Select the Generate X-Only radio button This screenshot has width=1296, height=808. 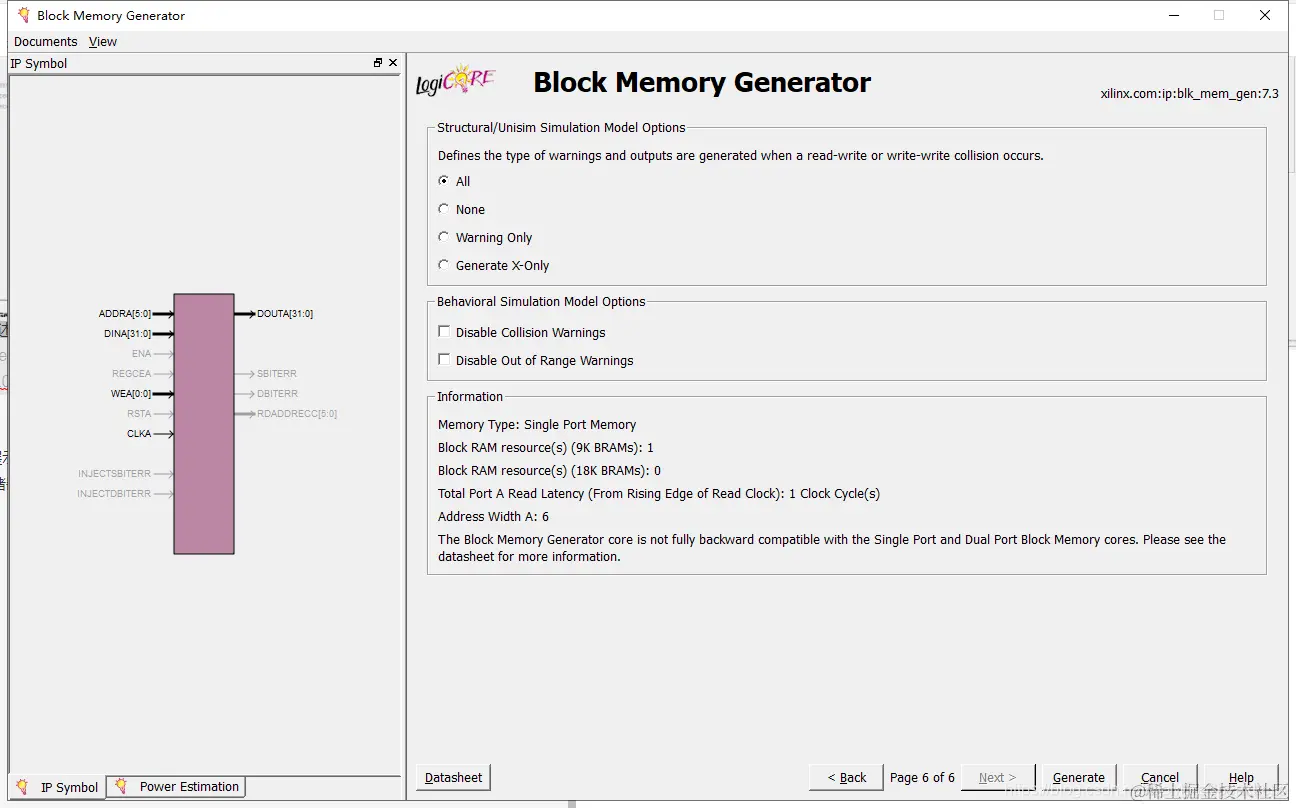point(444,265)
